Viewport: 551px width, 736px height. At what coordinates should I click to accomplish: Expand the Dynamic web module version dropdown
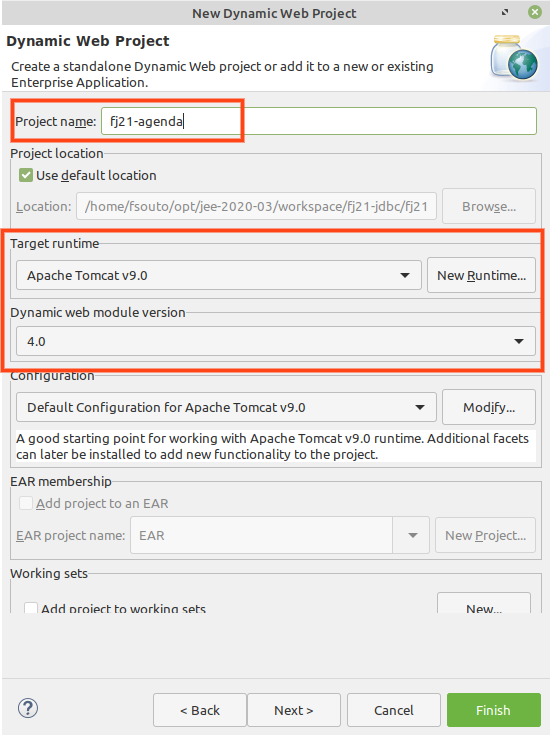pos(276,341)
